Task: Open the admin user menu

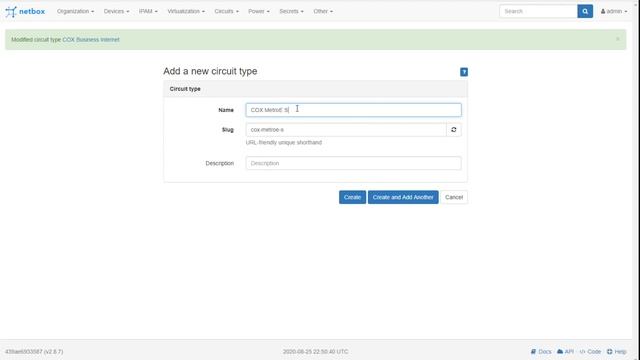Action: 613,11
